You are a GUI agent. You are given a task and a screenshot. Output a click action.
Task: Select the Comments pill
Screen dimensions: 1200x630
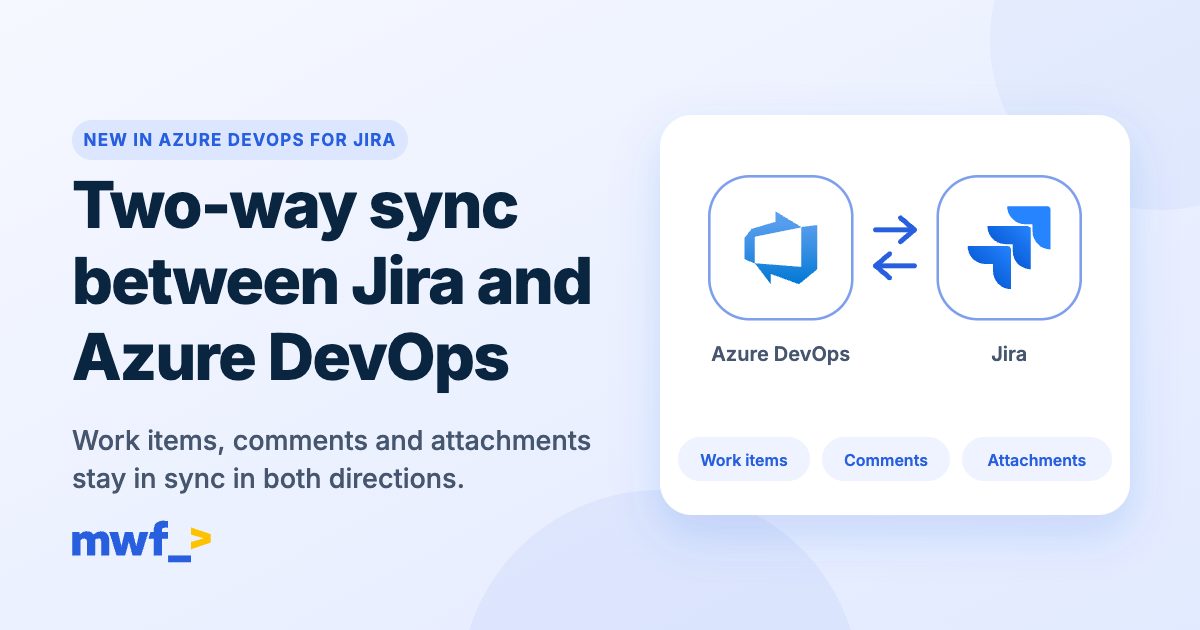[886, 460]
